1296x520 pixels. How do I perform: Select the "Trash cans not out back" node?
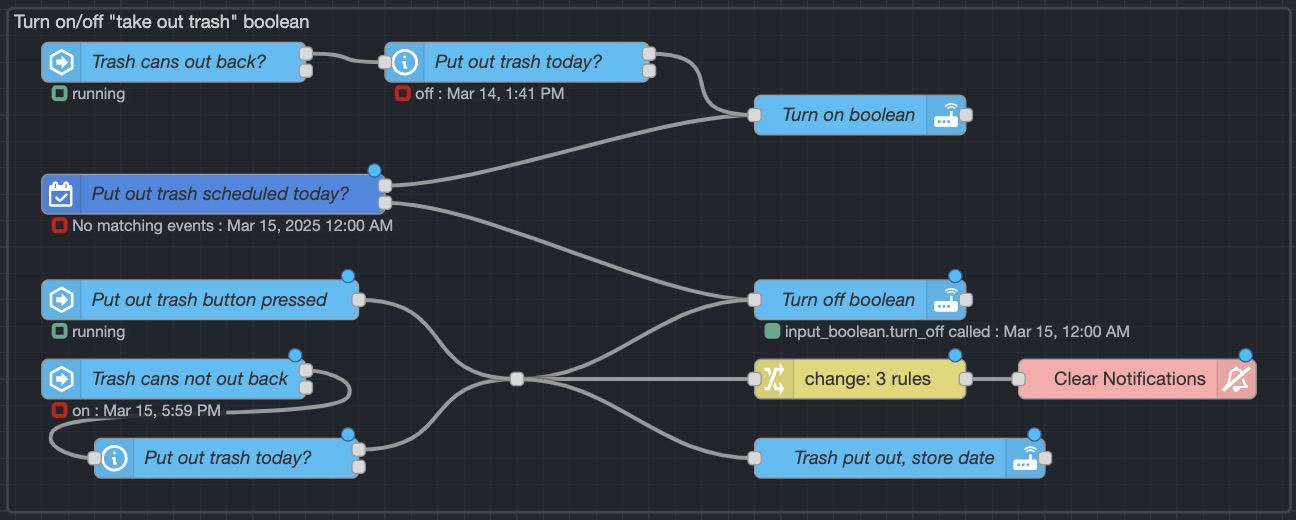[x=174, y=379]
